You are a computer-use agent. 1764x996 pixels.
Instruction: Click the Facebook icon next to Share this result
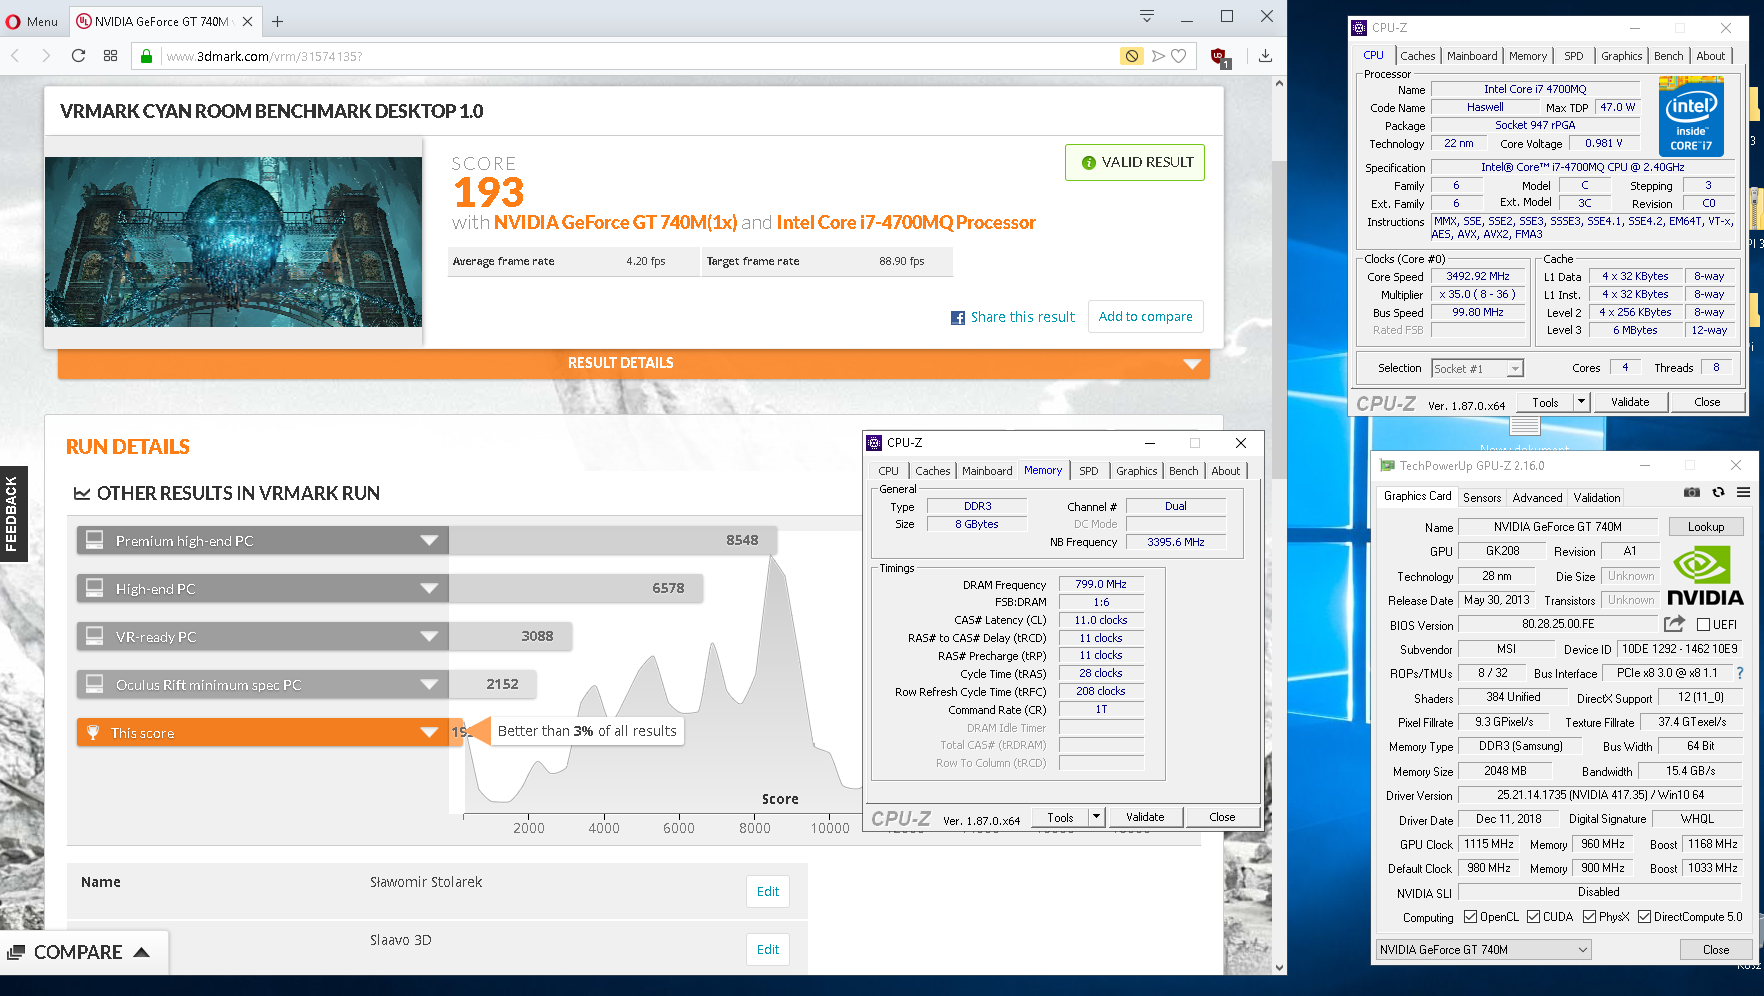coord(958,318)
